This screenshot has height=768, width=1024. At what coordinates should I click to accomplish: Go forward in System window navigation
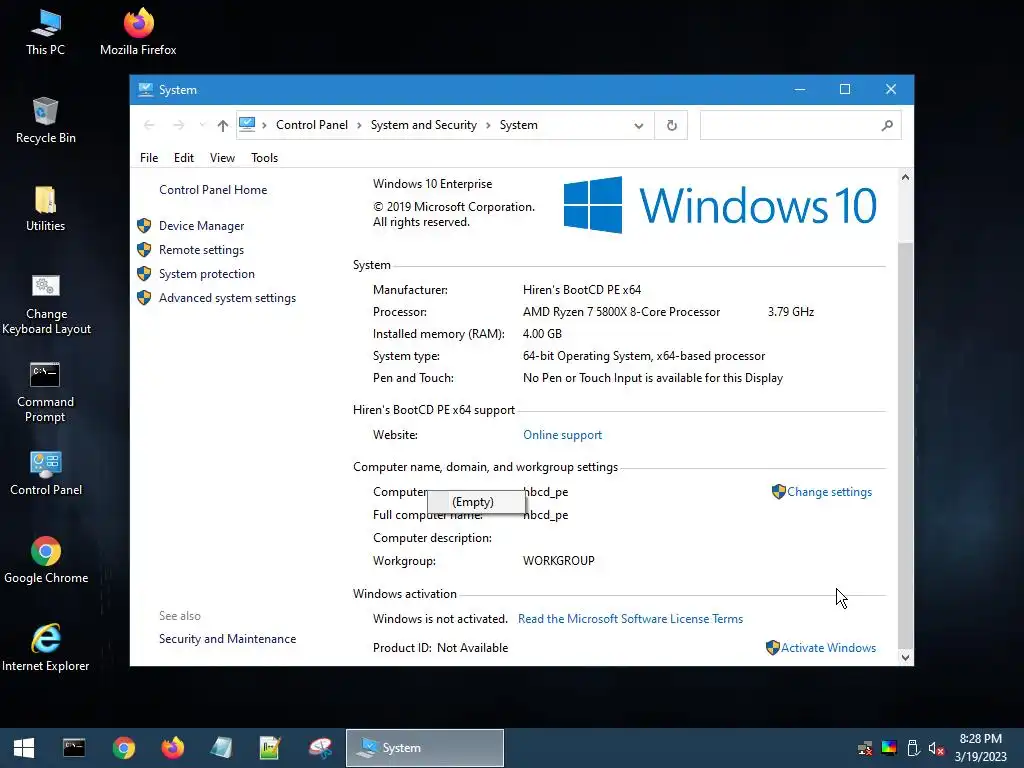point(178,125)
